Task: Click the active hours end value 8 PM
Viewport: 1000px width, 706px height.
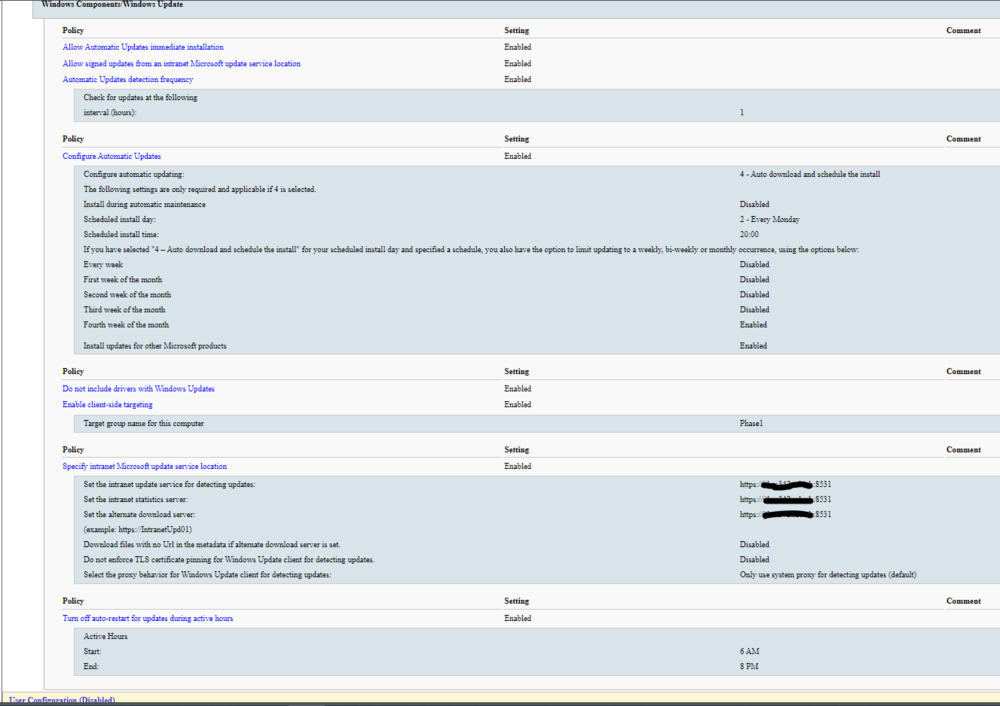Action: pyautogui.click(x=749, y=666)
